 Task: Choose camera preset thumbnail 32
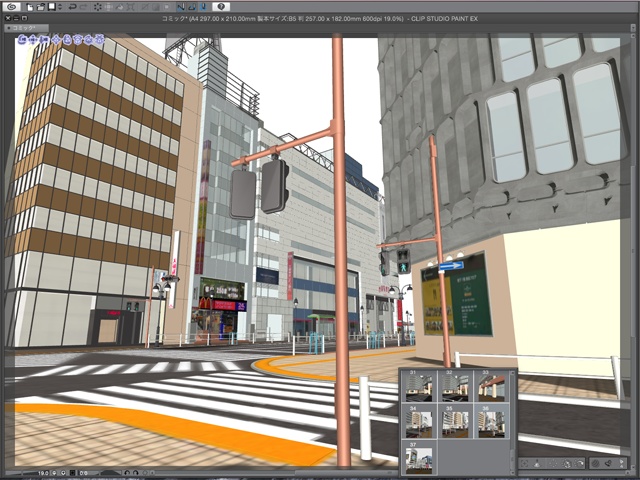coord(455,386)
